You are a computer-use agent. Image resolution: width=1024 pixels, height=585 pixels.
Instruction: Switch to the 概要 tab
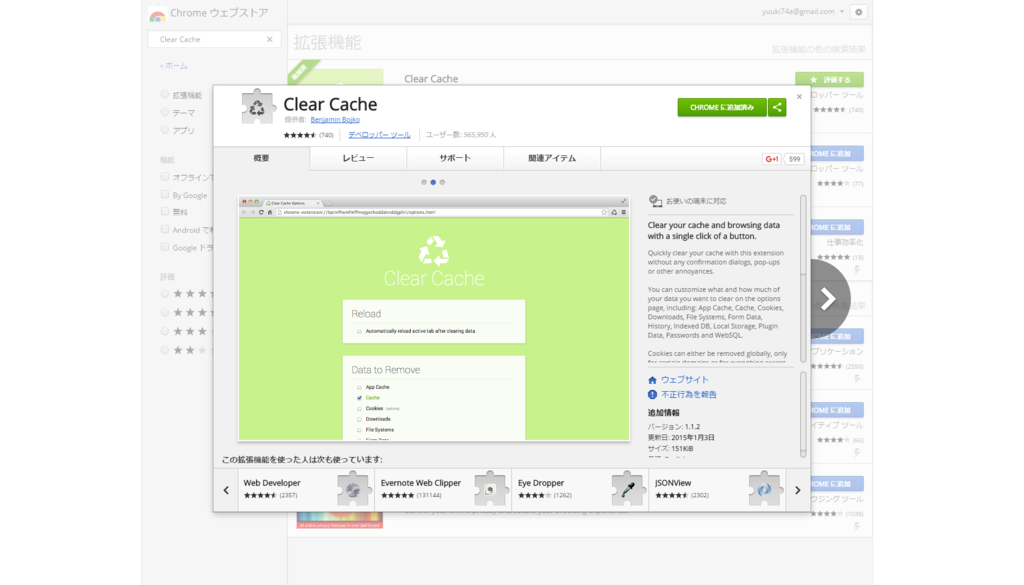[x=261, y=159]
